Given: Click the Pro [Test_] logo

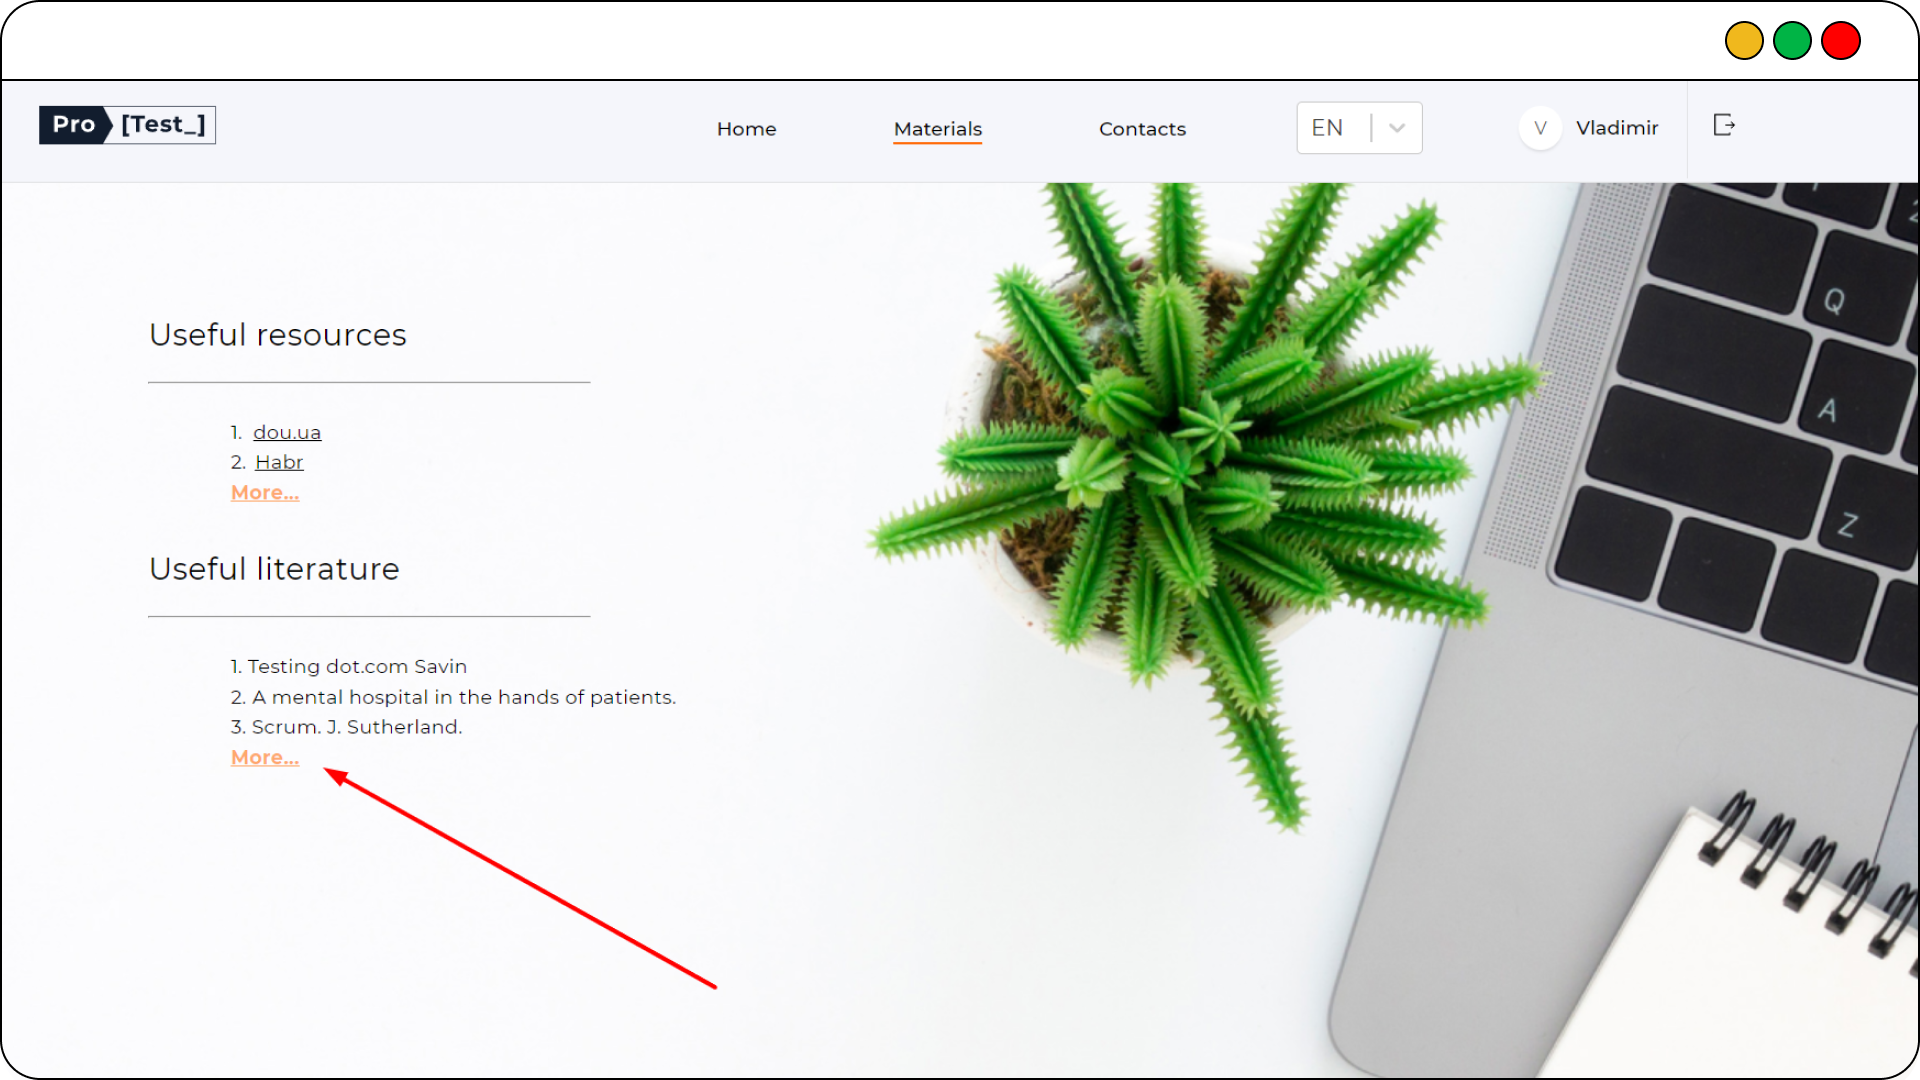Looking at the screenshot, I should pyautogui.click(x=127, y=125).
